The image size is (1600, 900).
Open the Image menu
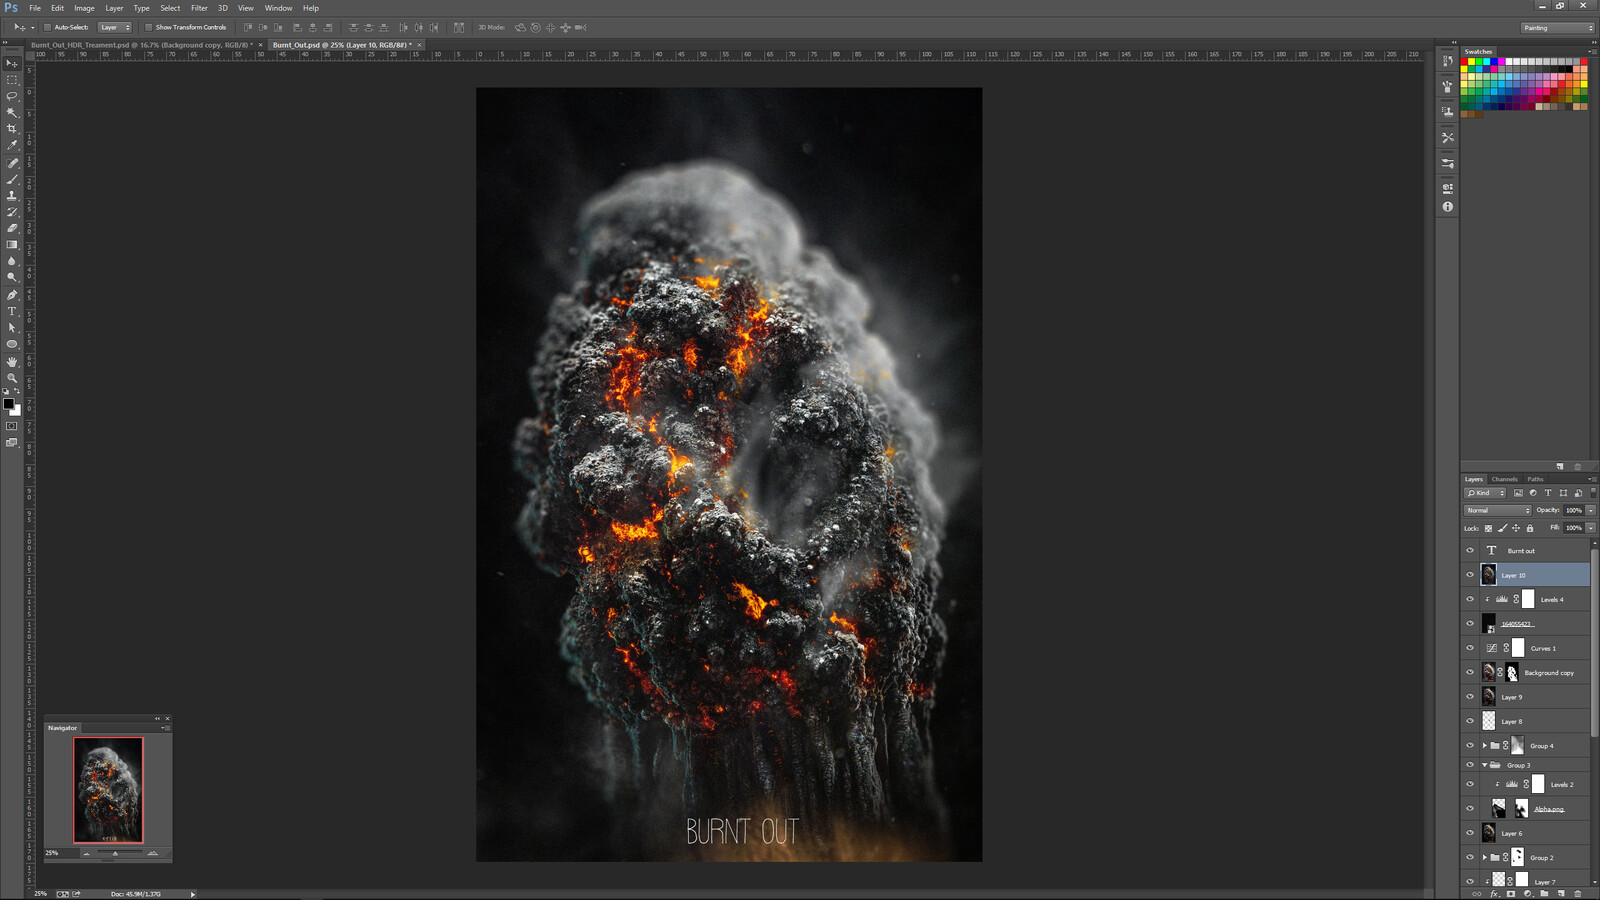(84, 8)
